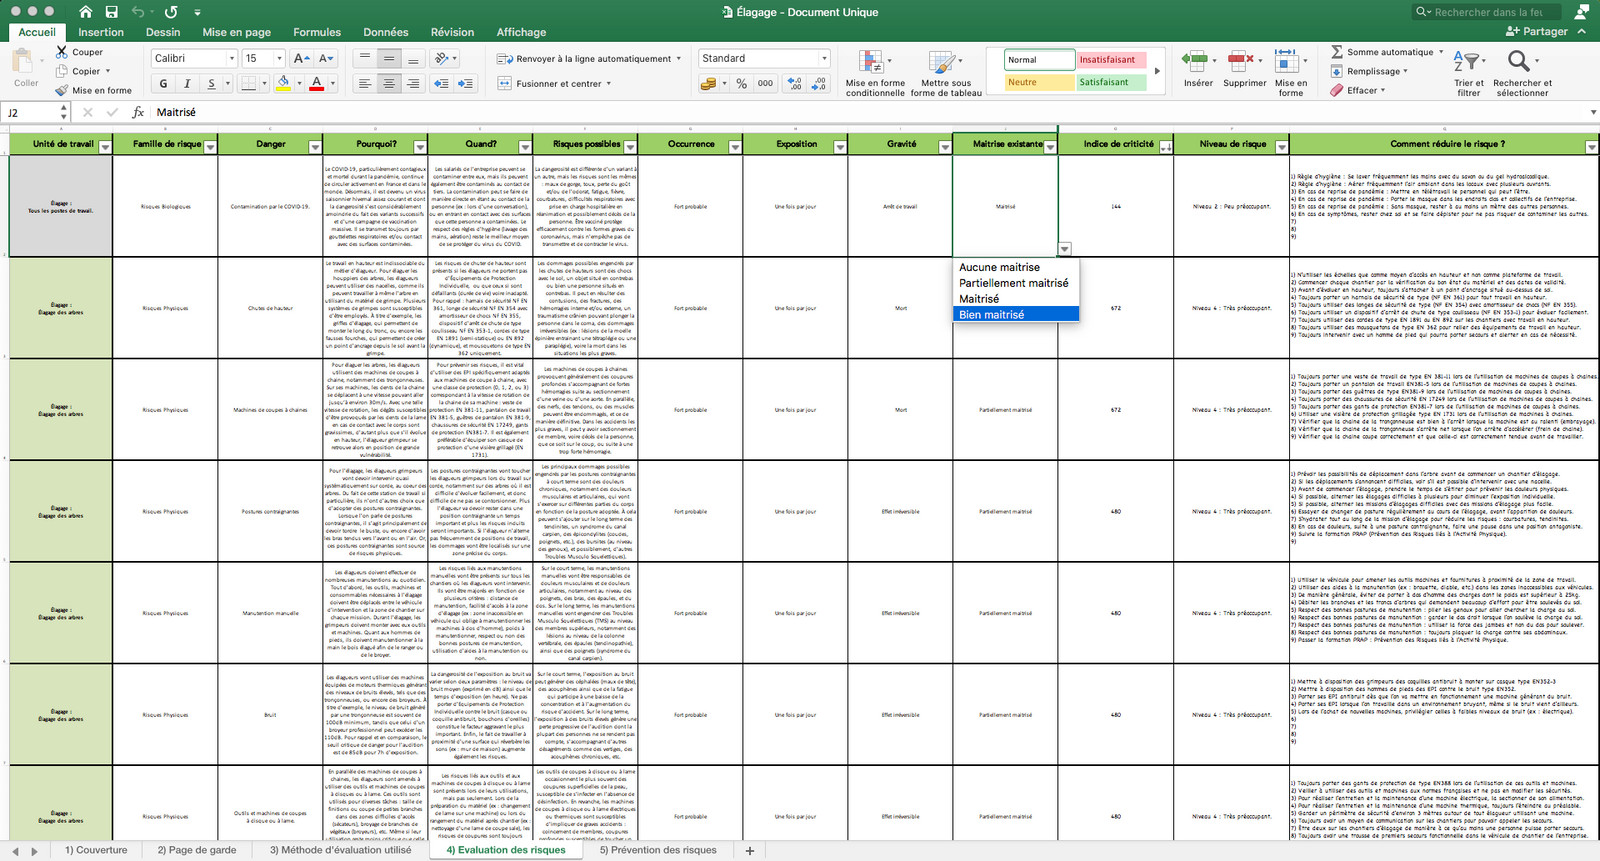The width and height of the screenshot is (1600, 861).
Task: Apply bold with the G button
Action: click(164, 84)
